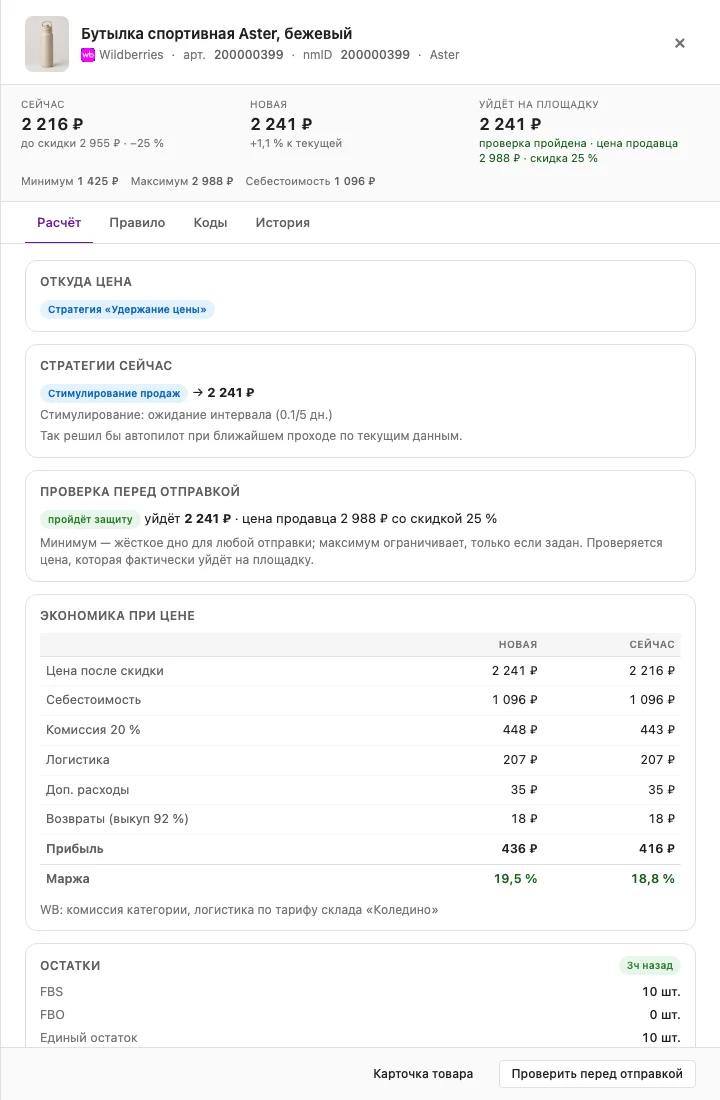Image resolution: width=720 pixels, height=1100 pixels.
Task: Open the Коды tab
Action: pos(210,222)
